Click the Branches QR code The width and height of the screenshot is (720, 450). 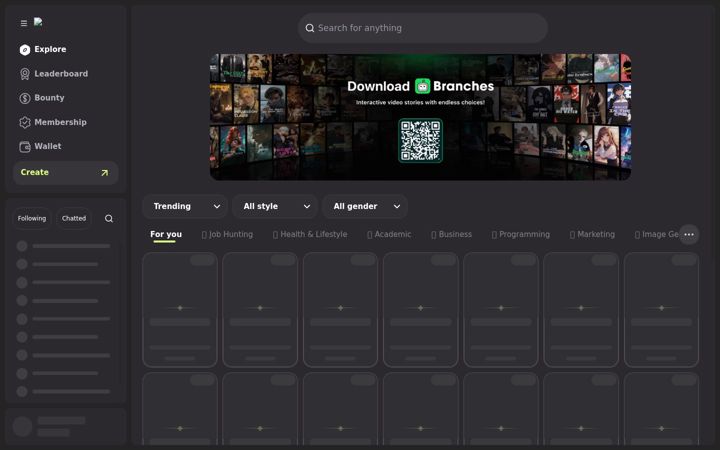pyautogui.click(x=420, y=141)
